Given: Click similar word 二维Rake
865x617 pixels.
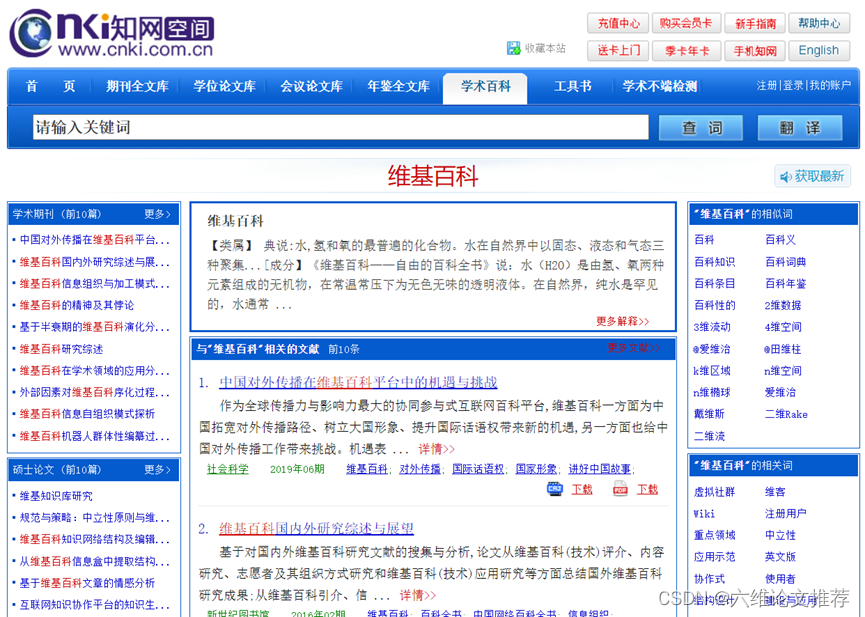Looking at the screenshot, I should pos(786,414).
